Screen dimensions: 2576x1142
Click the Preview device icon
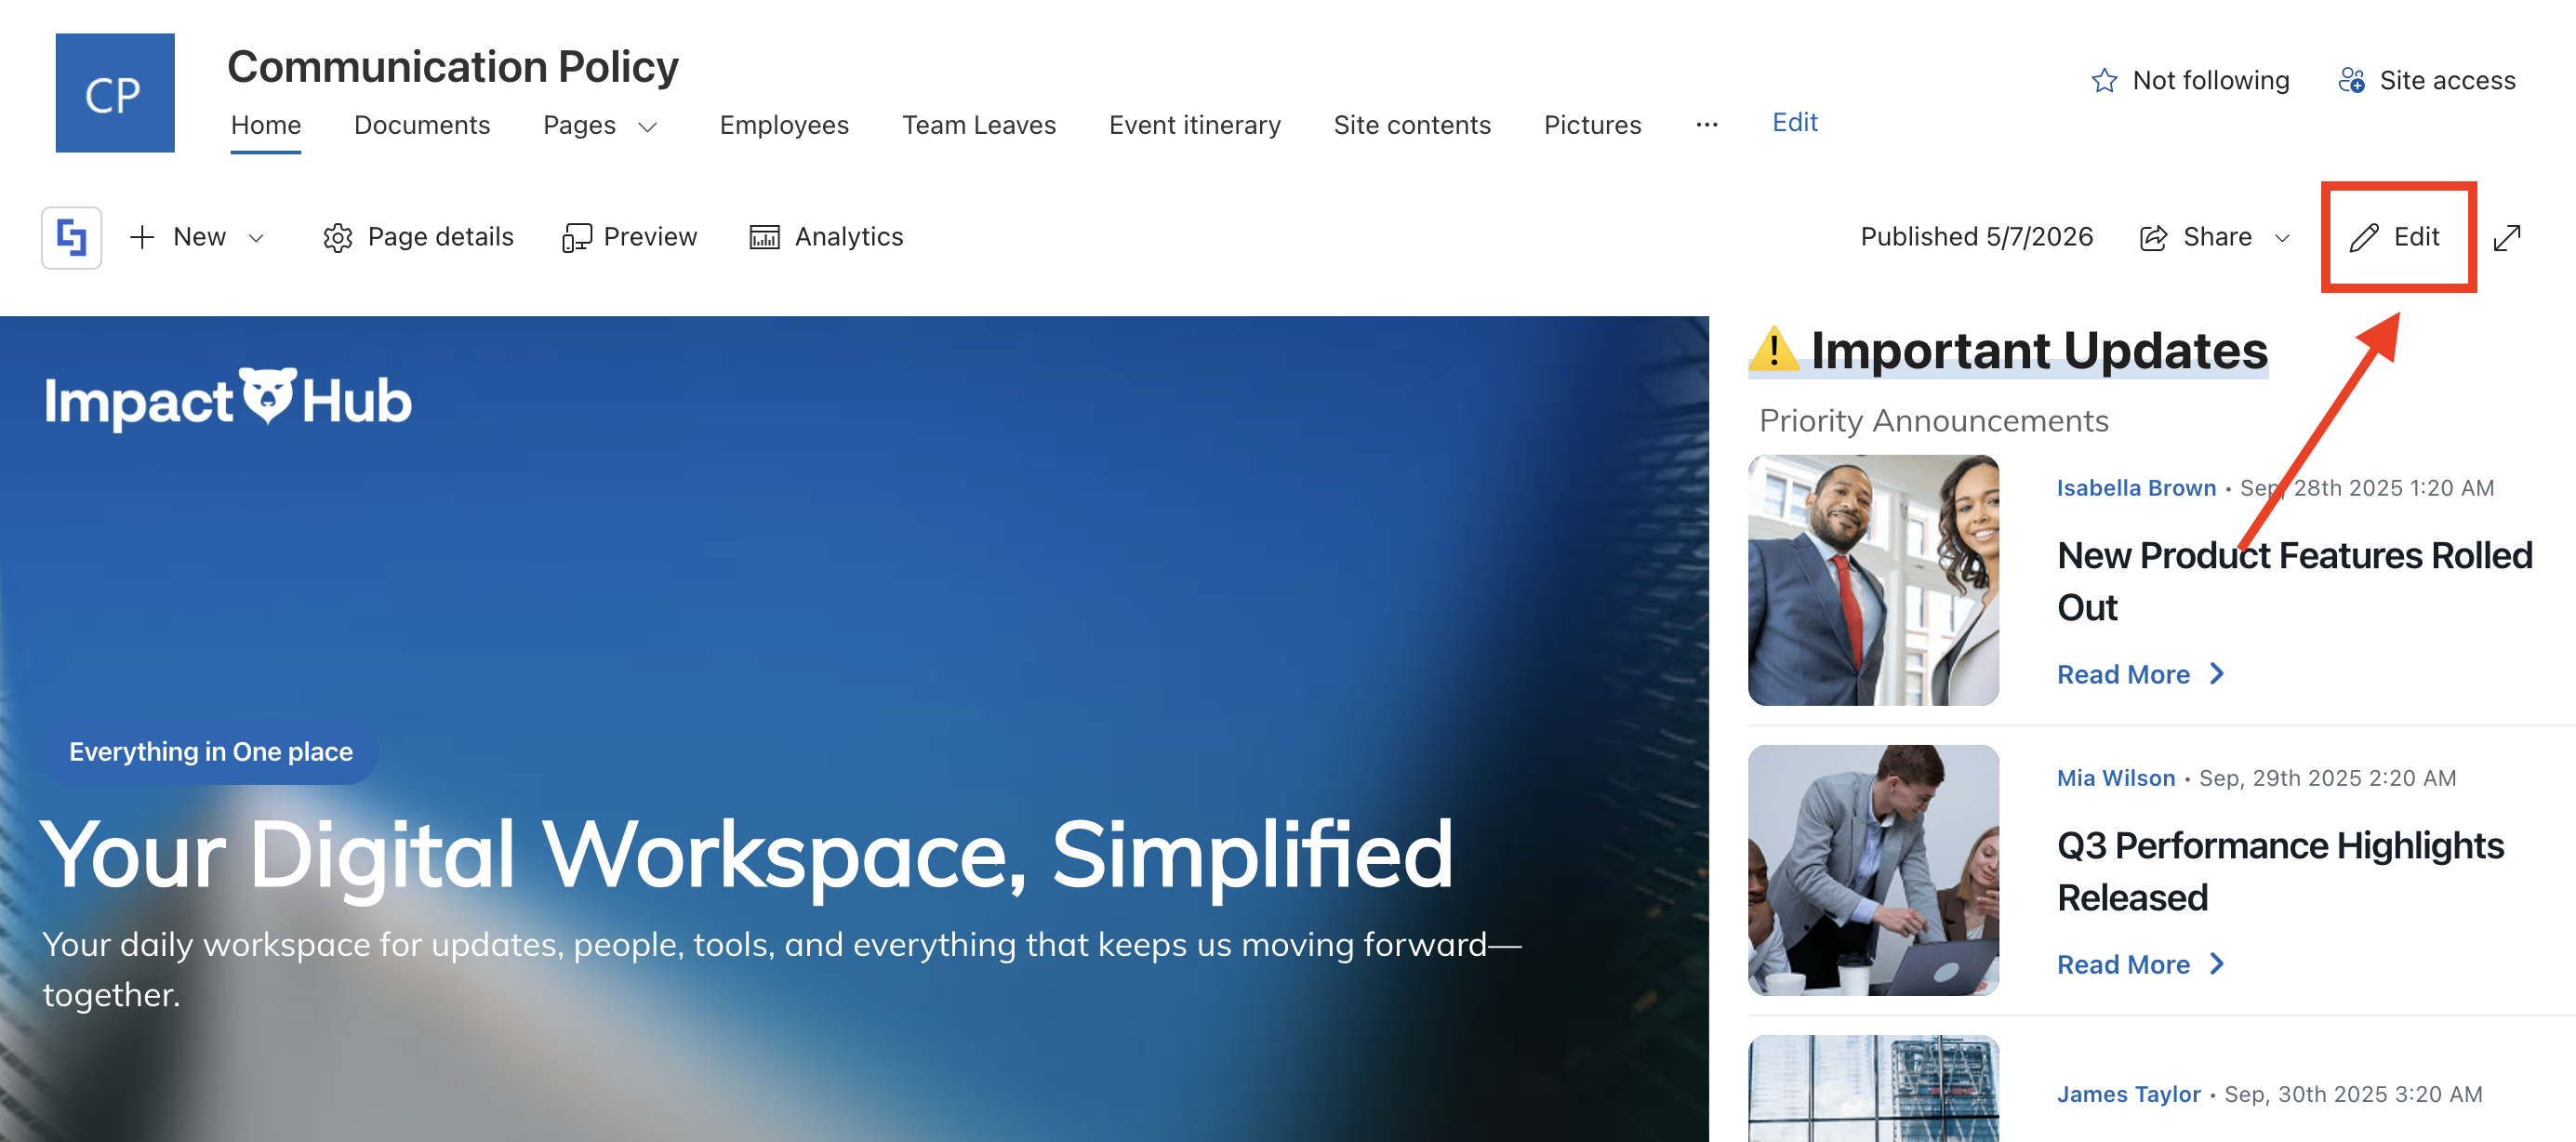(x=576, y=238)
